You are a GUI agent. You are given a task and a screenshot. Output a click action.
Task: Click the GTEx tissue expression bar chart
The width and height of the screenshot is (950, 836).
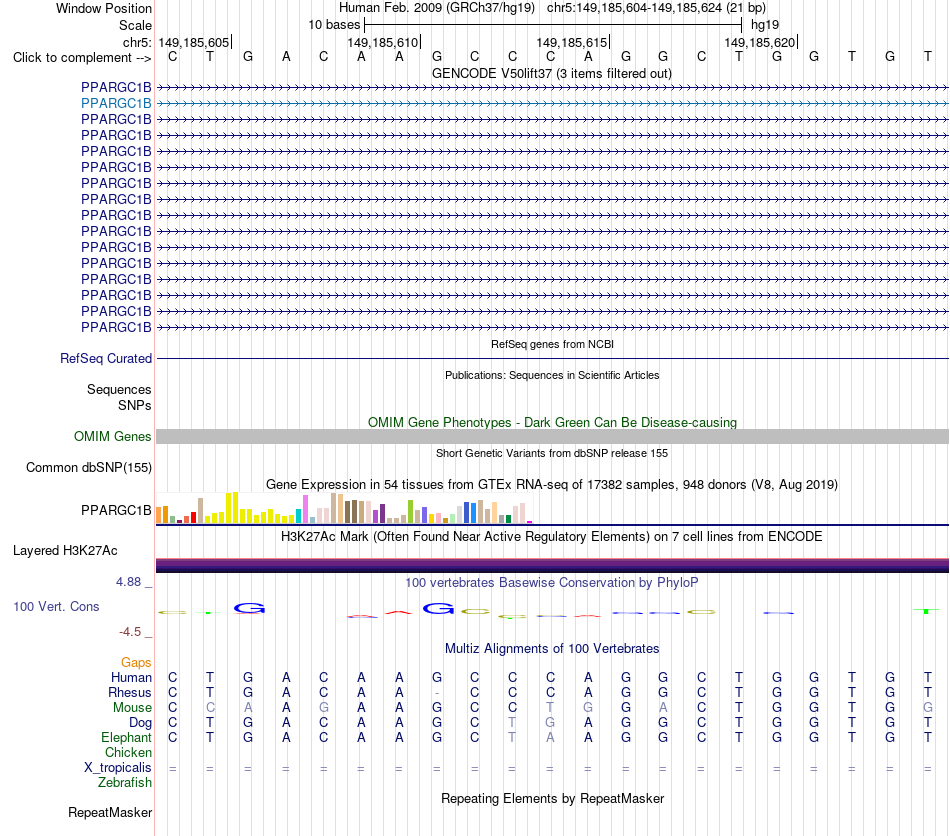(344, 508)
